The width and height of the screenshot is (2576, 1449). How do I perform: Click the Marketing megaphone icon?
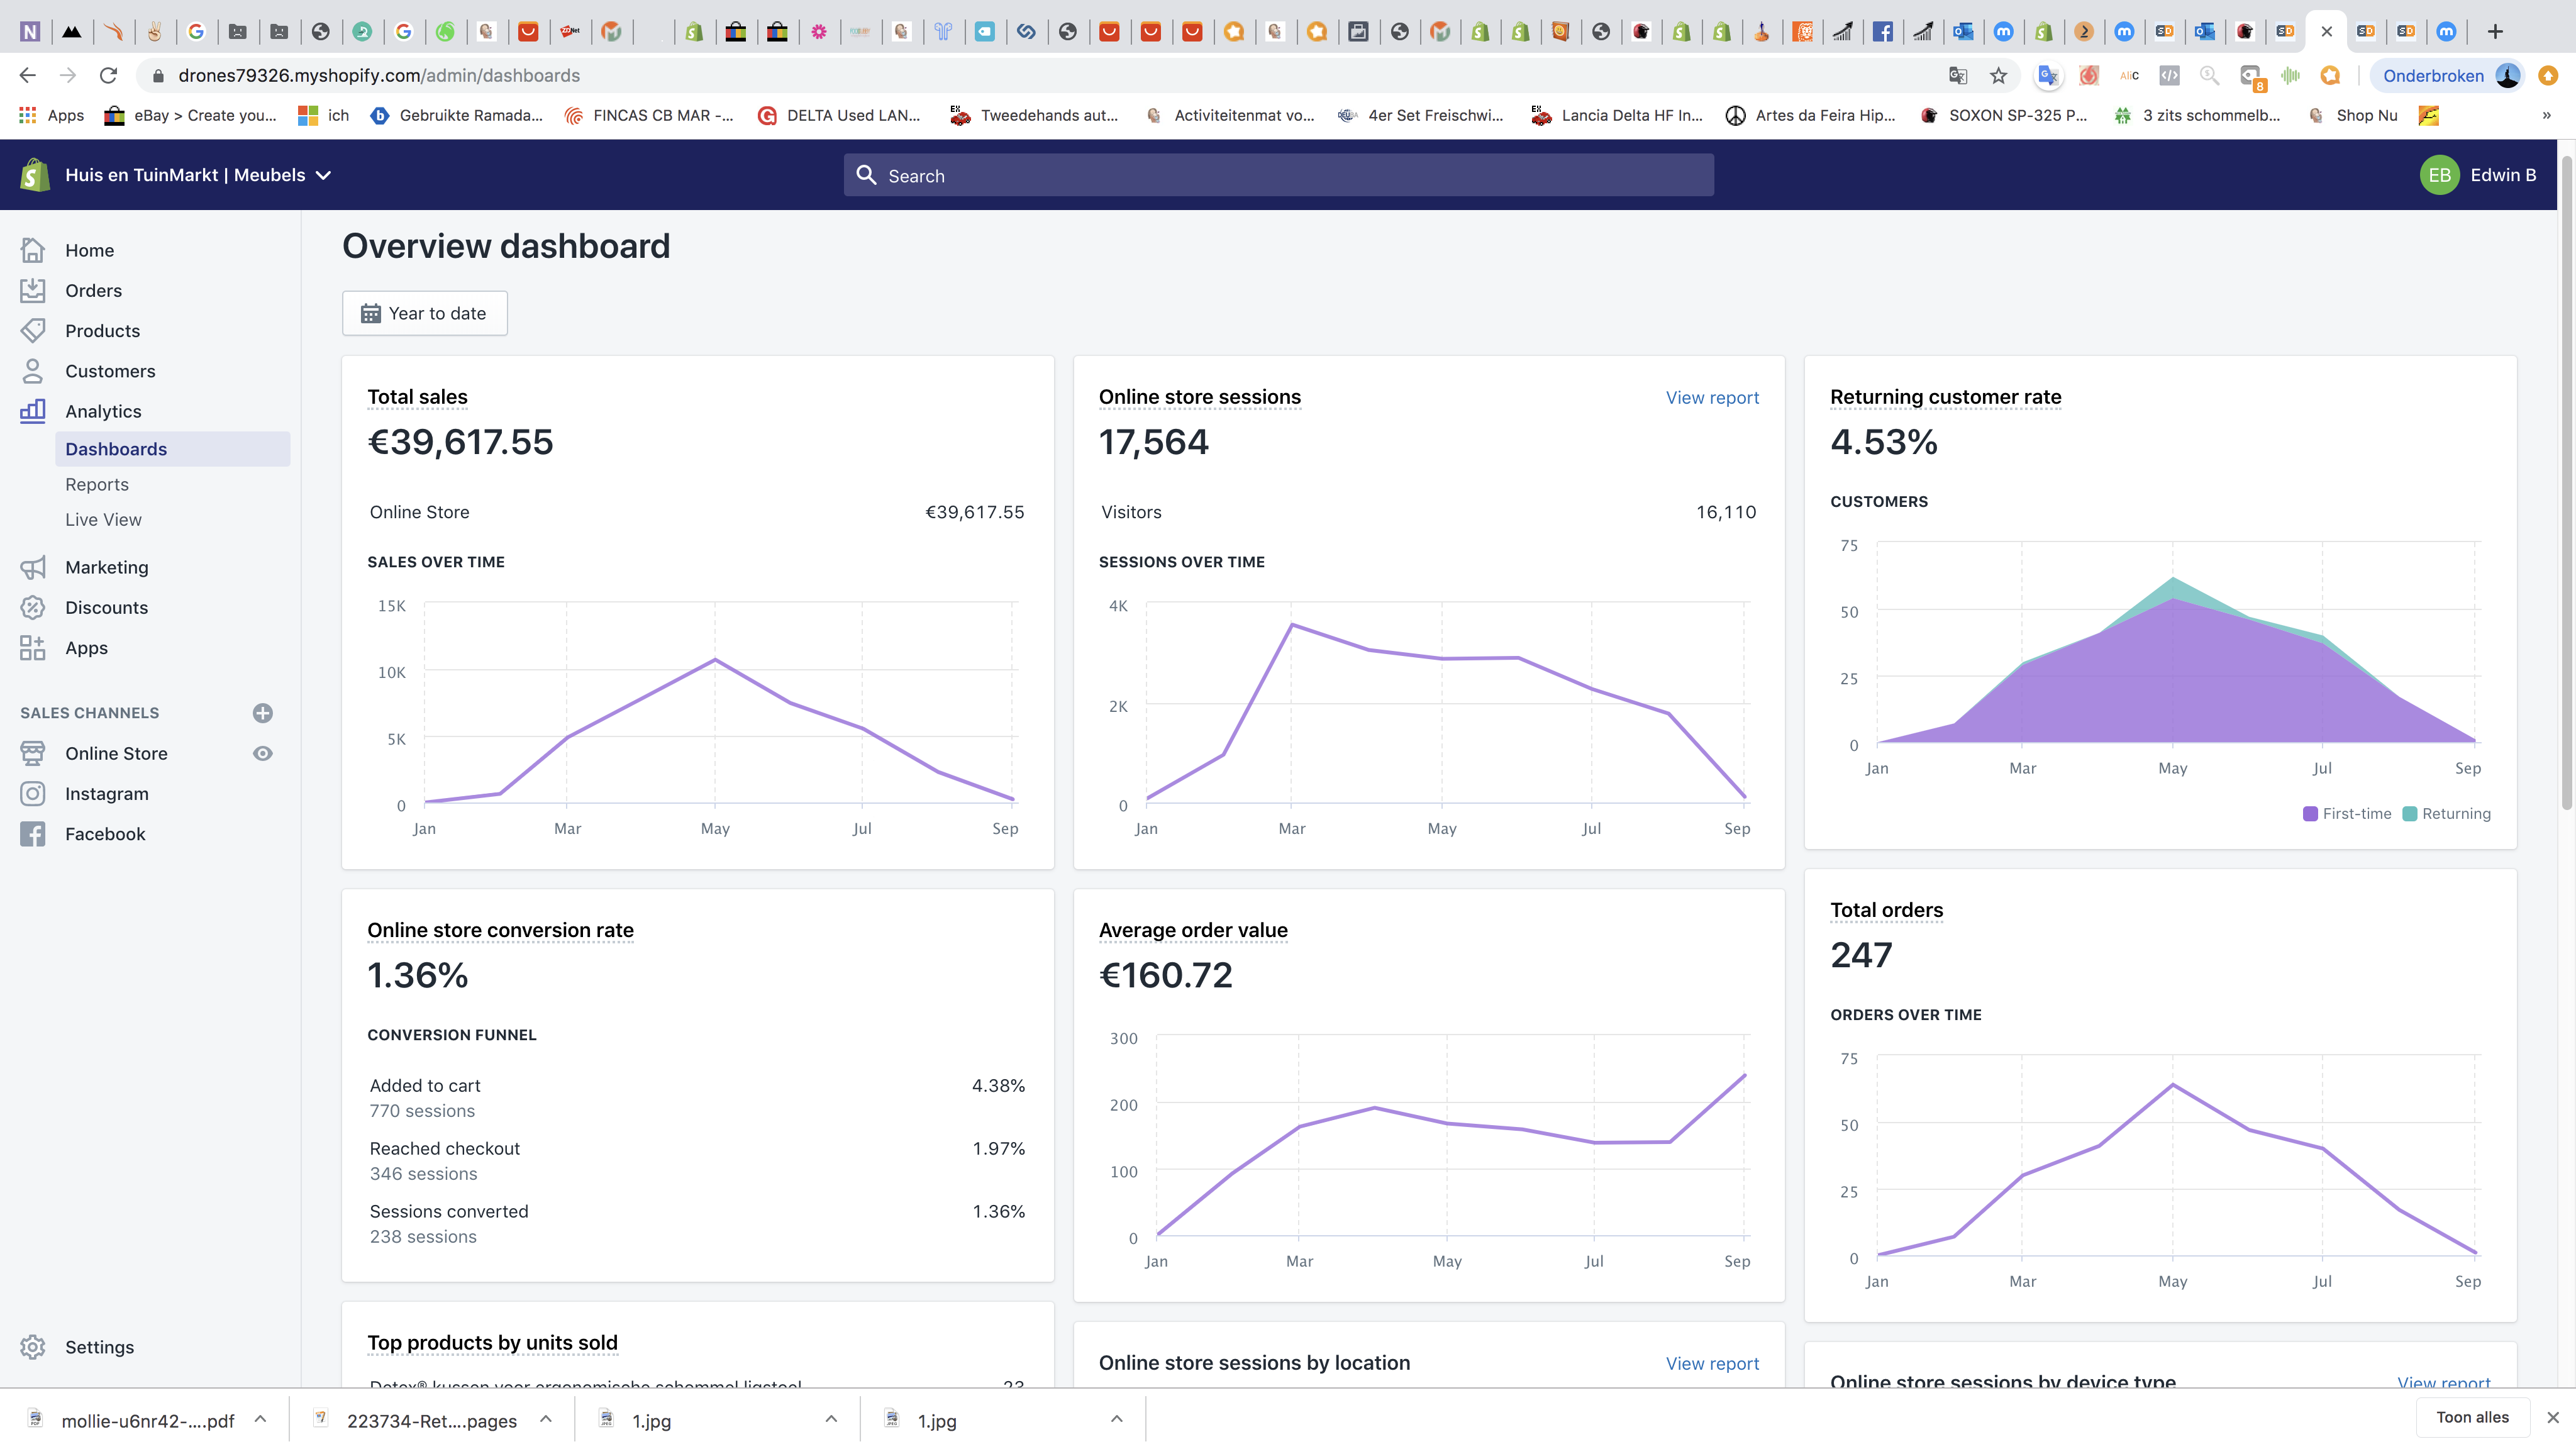[33, 567]
